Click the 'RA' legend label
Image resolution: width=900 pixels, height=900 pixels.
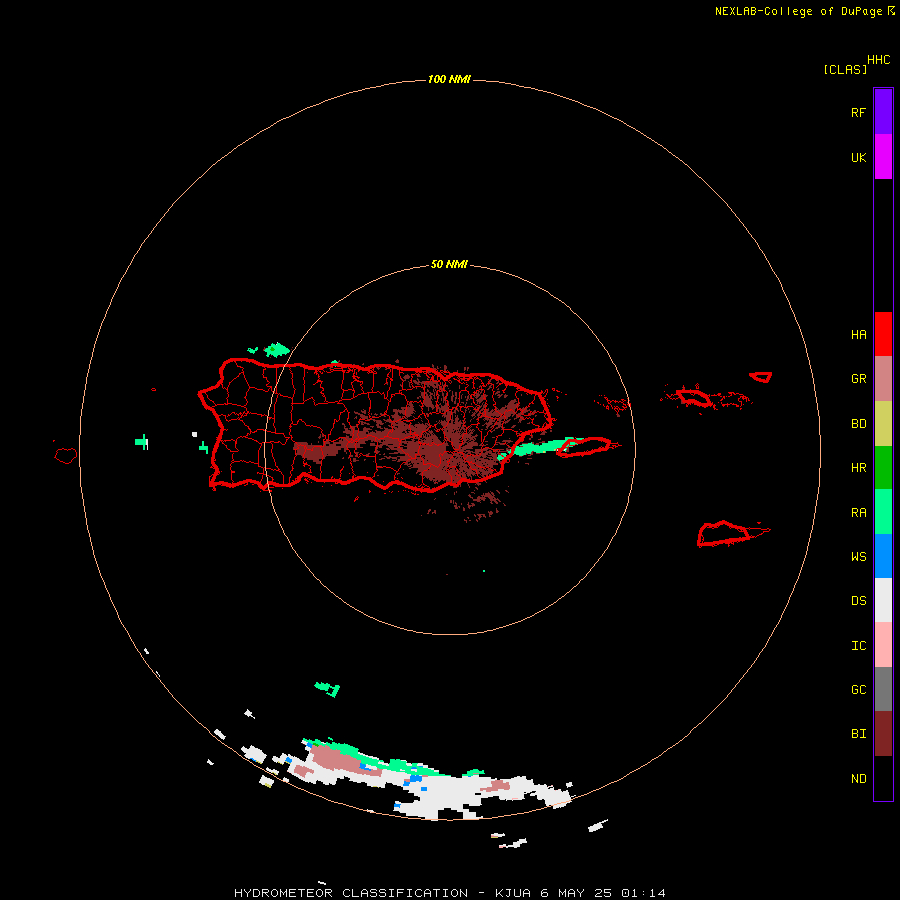click(858, 513)
